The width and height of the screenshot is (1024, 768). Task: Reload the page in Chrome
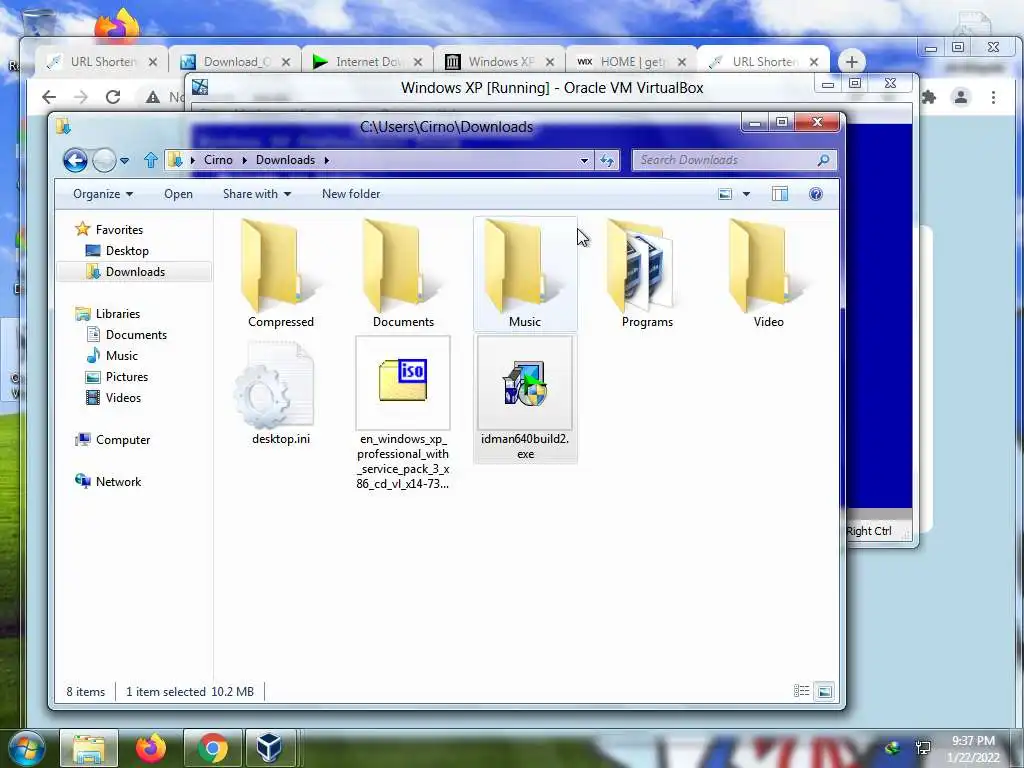pos(113,97)
